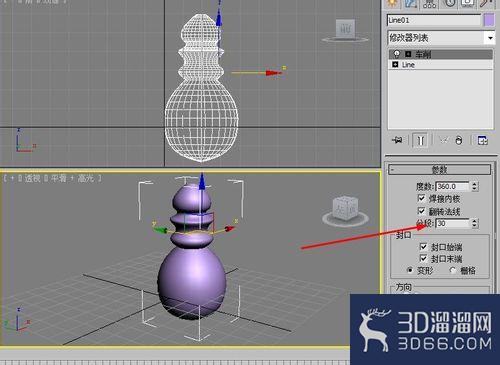Click Remove Modifier trash icon
This screenshot has width=500, height=365.
point(459,141)
